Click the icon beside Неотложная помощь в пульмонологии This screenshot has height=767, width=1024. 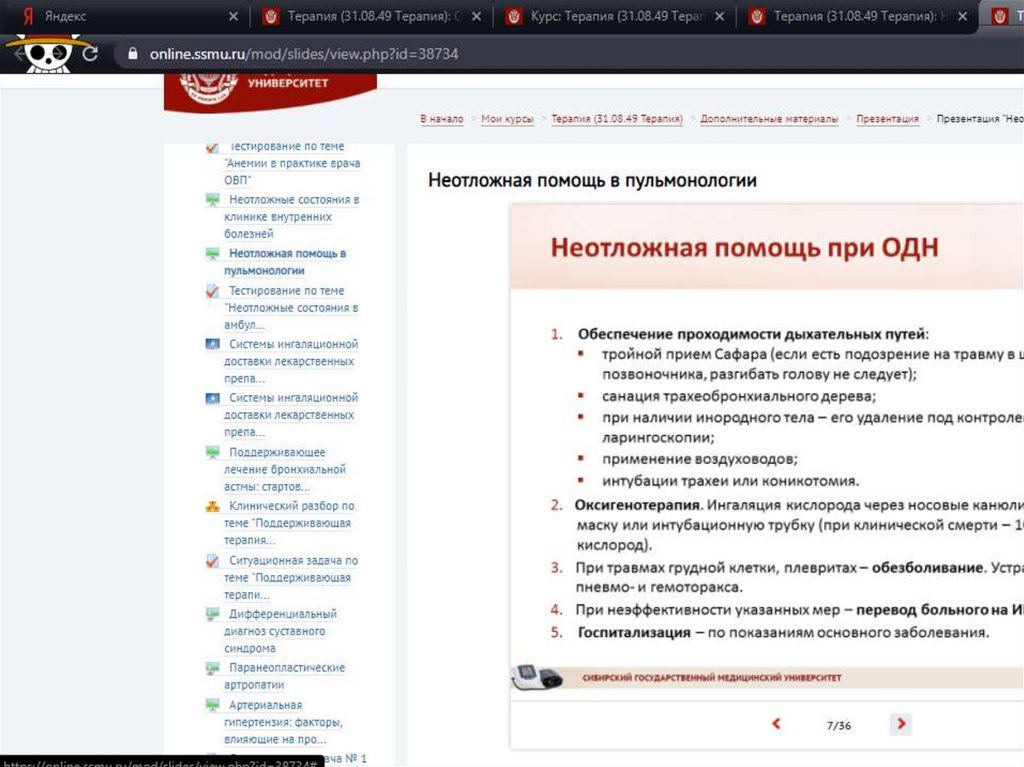[x=212, y=253]
